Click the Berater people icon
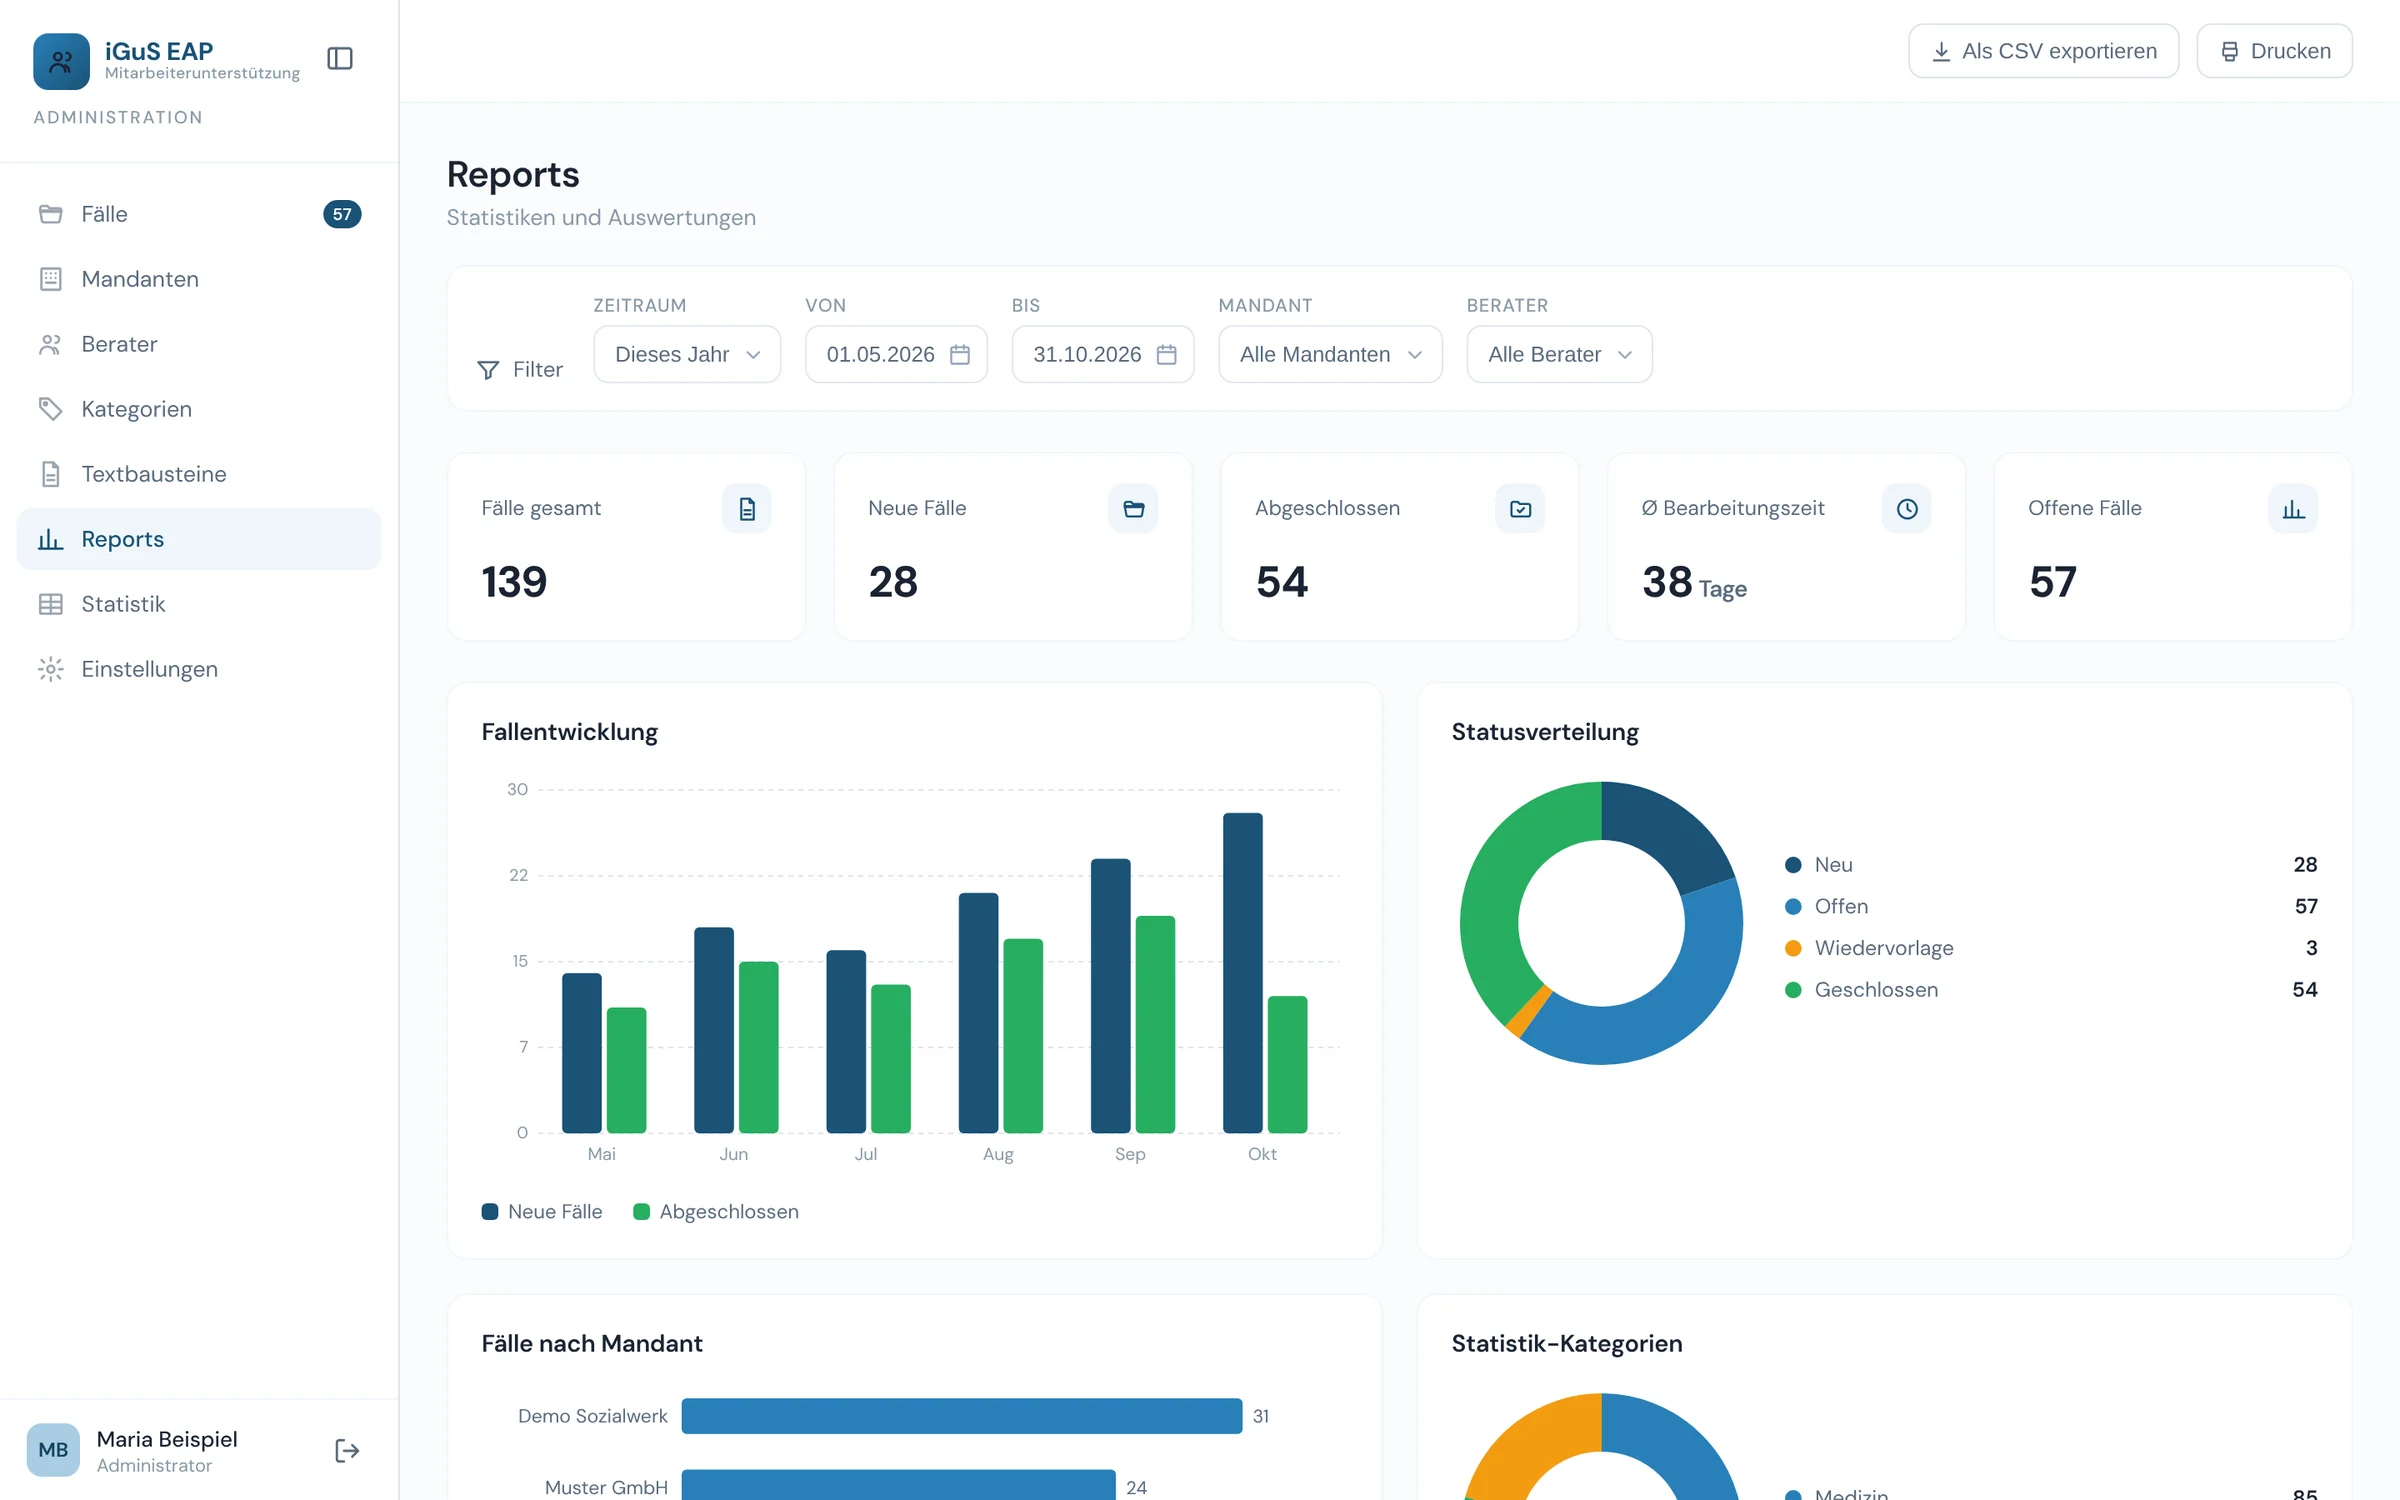Image resolution: width=2400 pixels, height=1500 pixels. 51,344
